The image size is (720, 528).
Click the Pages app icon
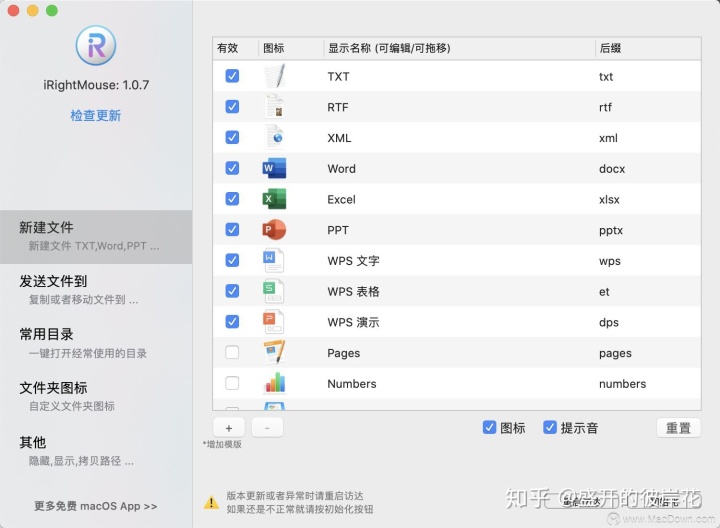(274, 353)
